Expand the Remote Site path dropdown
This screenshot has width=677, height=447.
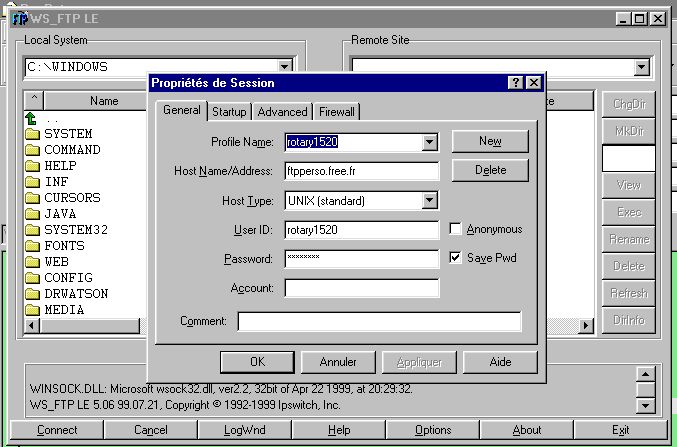pyautogui.click(x=642, y=67)
